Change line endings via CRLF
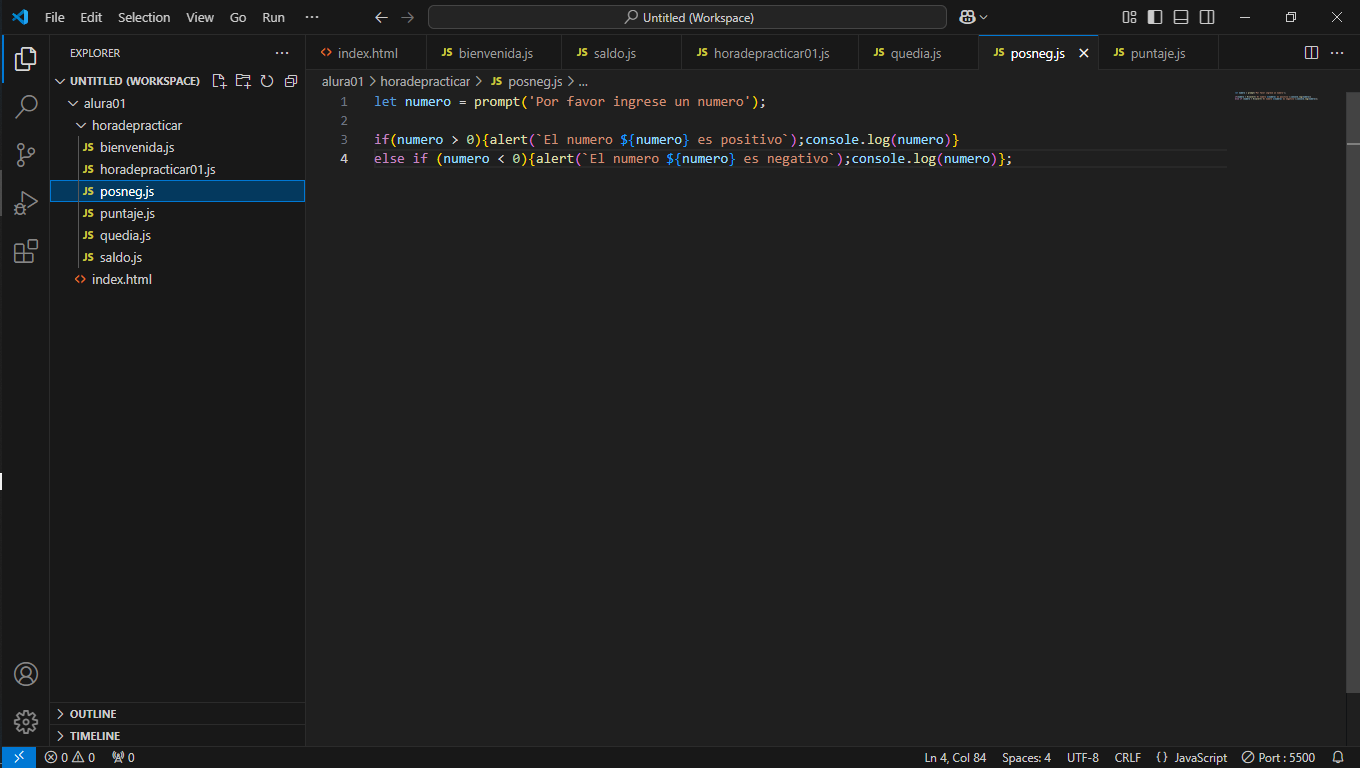Image resolution: width=1360 pixels, height=768 pixels. 1127,757
